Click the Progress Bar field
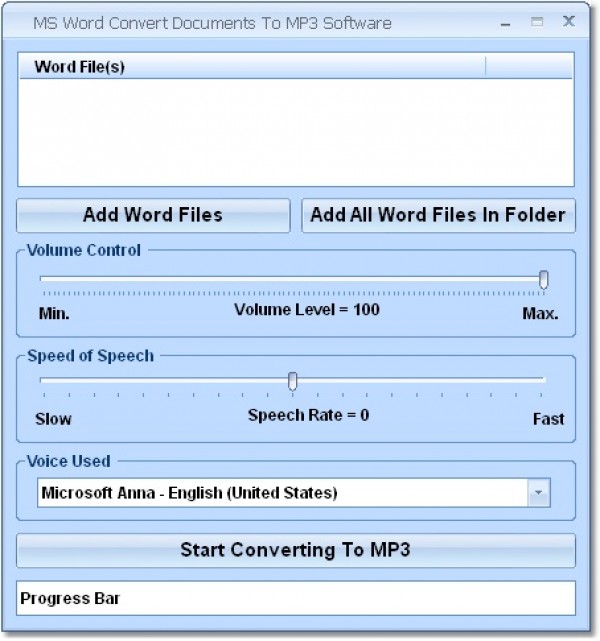This screenshot has width=600, height=641. [x=296, y=598]
